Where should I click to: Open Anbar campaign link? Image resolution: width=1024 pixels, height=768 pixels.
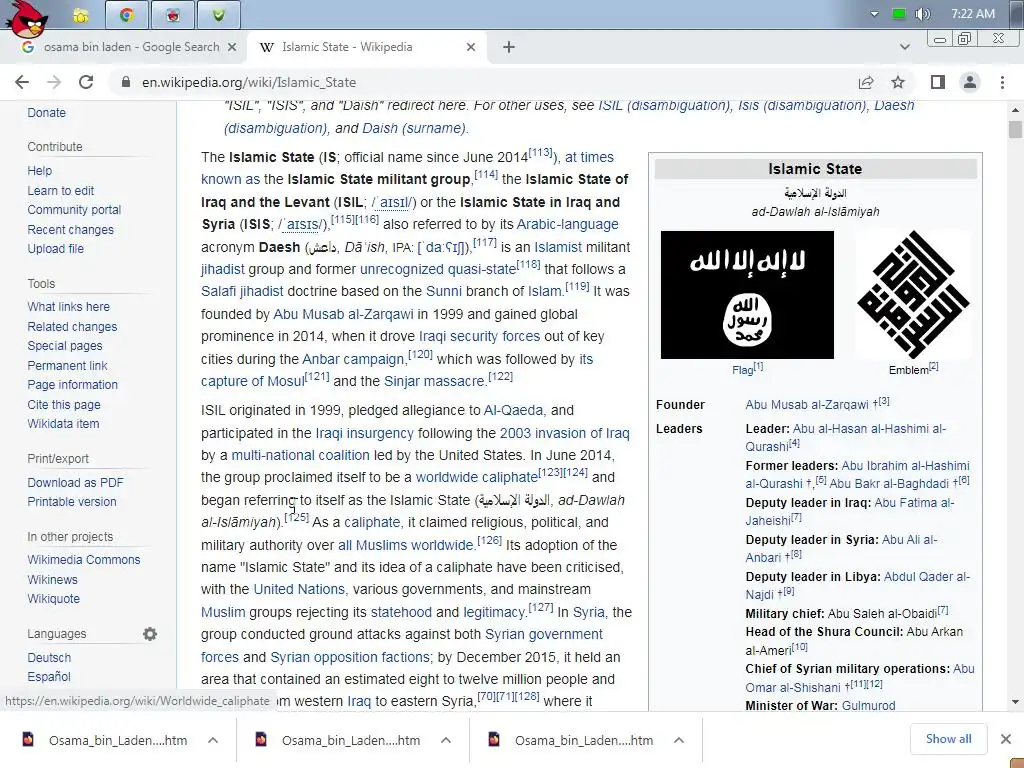click(x=353, y=359)
